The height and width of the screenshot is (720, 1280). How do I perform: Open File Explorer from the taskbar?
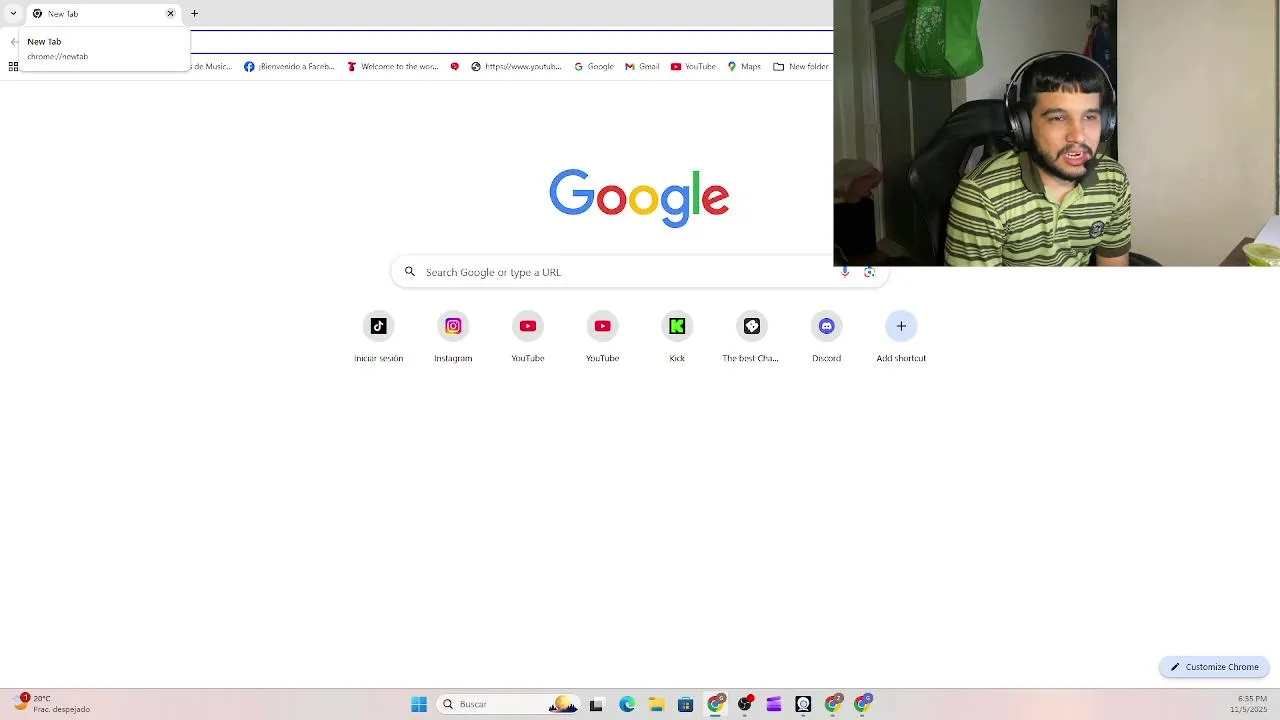point(656,704)
